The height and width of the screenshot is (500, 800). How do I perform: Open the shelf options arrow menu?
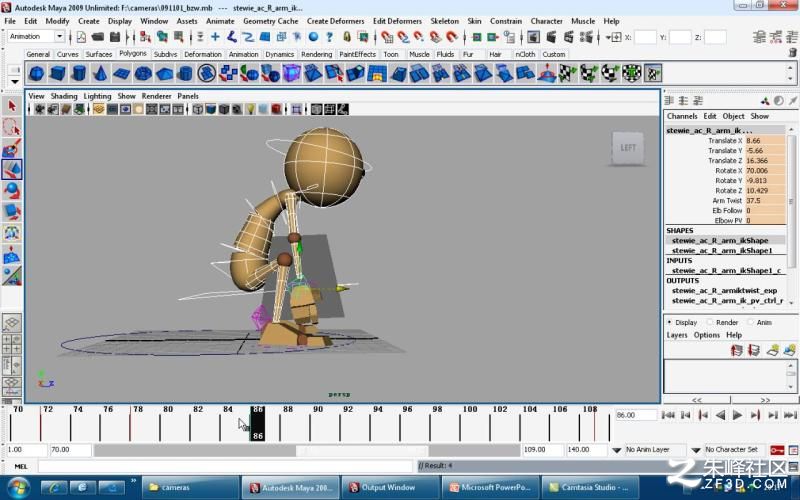point(14,82)
